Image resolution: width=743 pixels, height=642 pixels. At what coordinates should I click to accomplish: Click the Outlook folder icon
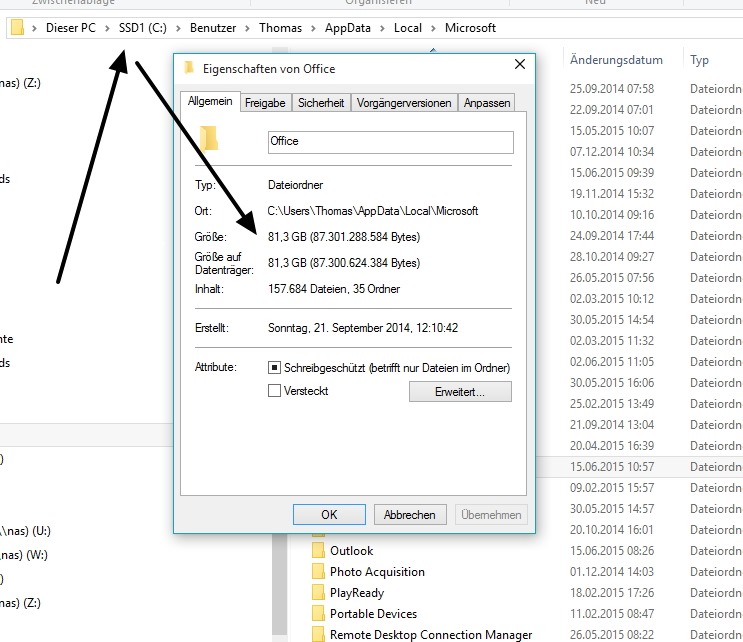(318, 551)
